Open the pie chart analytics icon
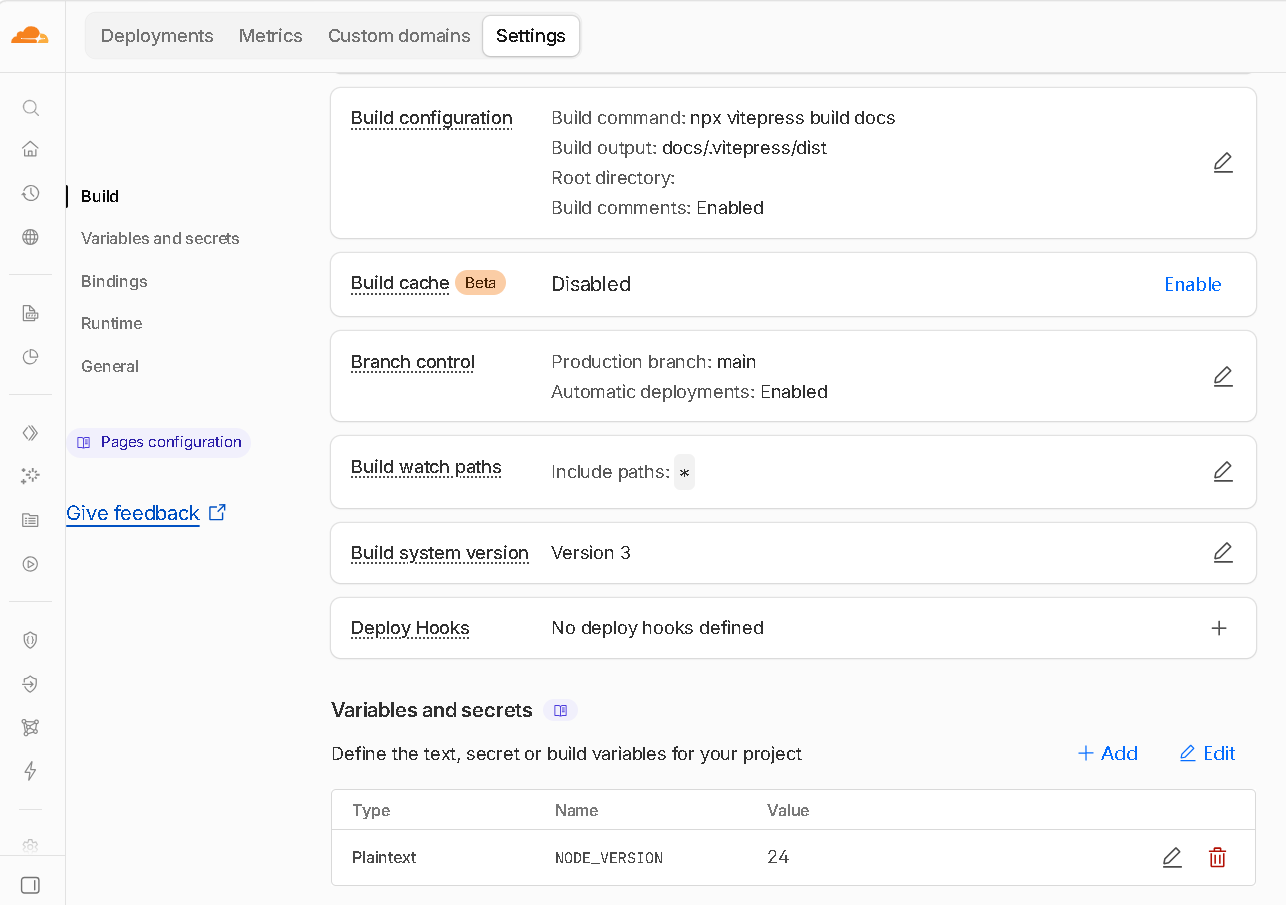Image resolution: width=1286 pixels, height=905 pixels. 31,357
